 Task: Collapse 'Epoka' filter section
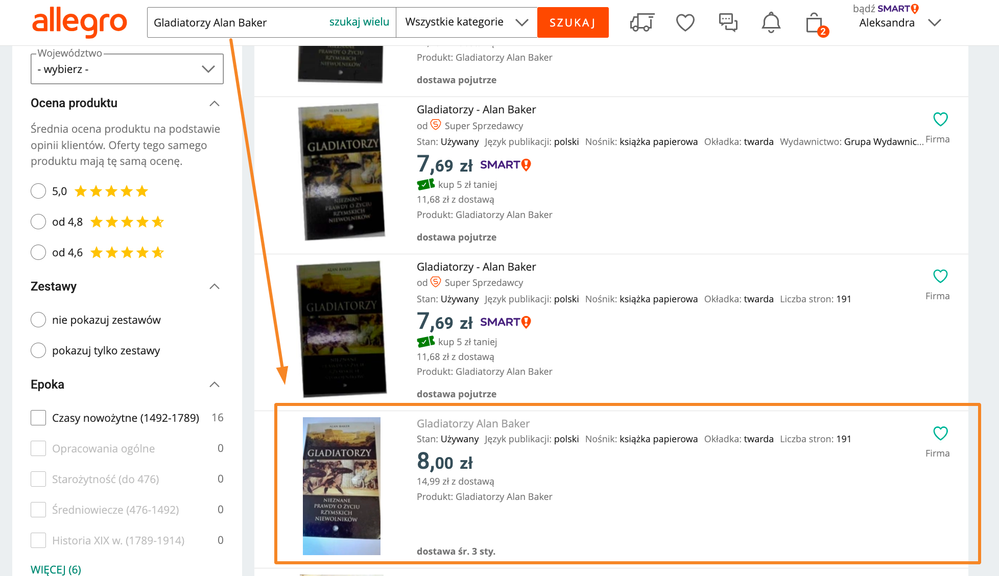point(215,385)
